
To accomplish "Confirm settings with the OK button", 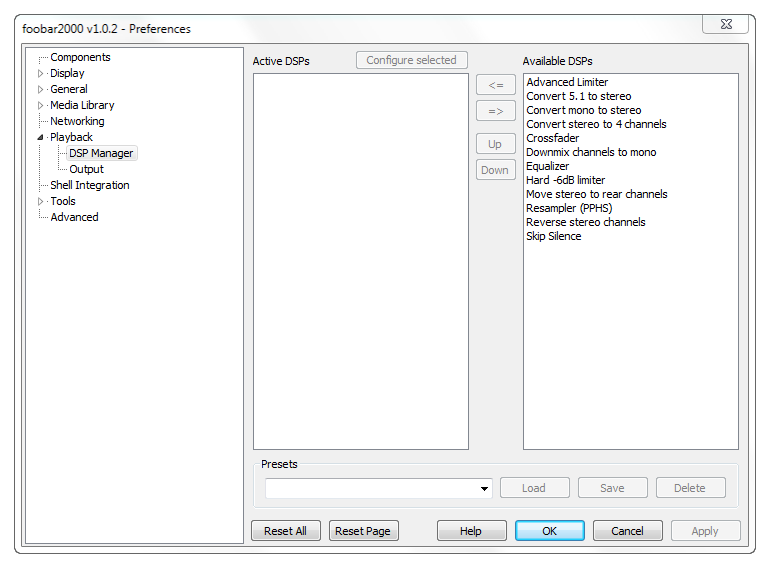I will point(549,531).
